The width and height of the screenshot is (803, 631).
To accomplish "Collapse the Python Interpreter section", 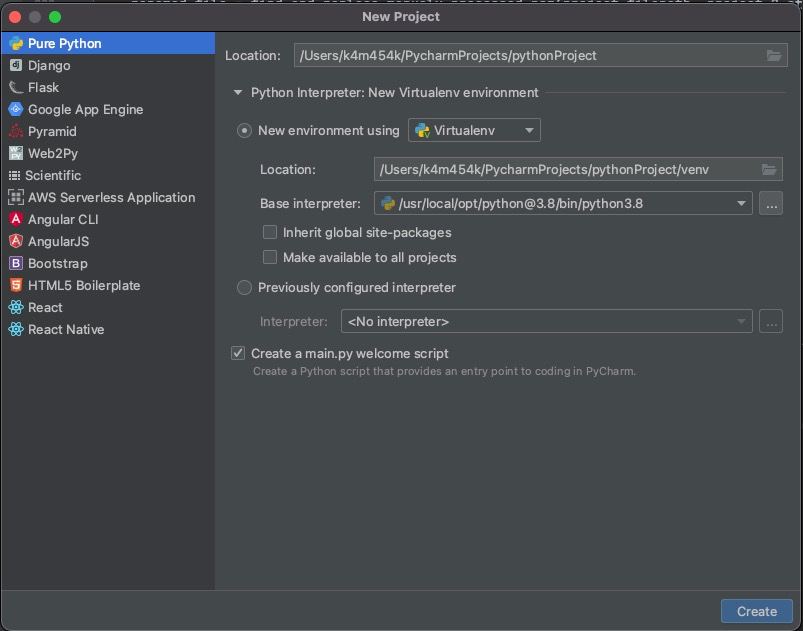I will [238, 93].
